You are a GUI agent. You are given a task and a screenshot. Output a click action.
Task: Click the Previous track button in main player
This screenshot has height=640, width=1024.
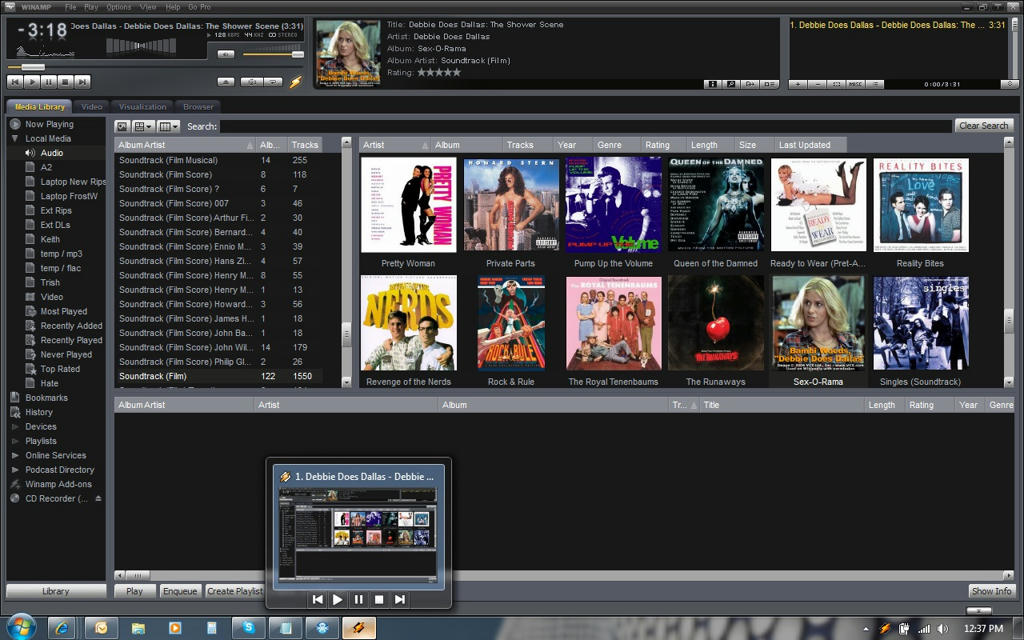[x=14, y=82]
